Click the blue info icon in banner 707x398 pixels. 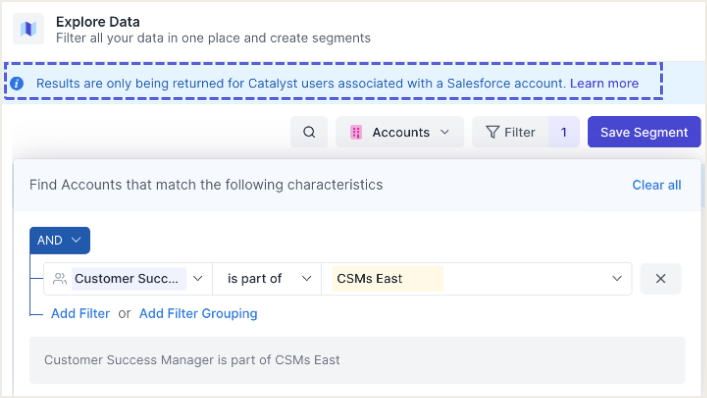click(17, 83)
